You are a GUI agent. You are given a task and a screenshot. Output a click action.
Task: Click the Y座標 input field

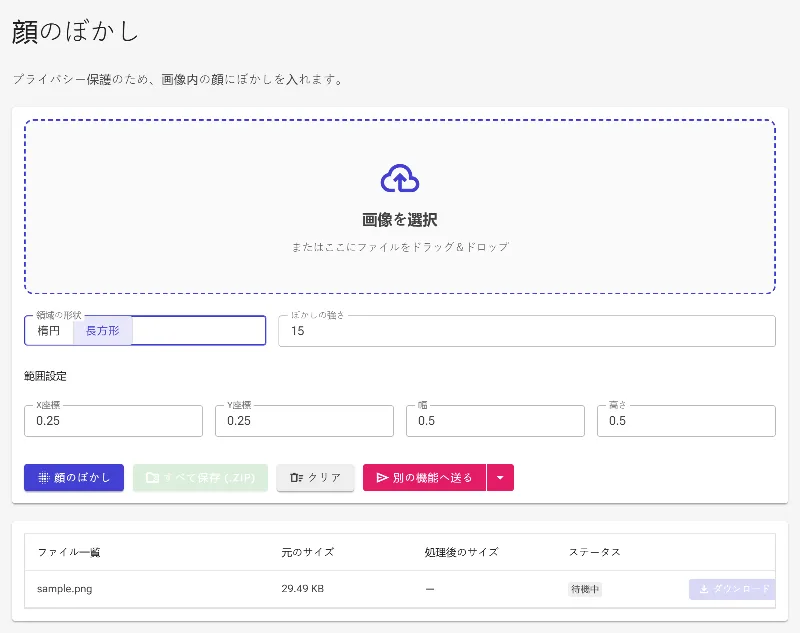pos(304,421)
